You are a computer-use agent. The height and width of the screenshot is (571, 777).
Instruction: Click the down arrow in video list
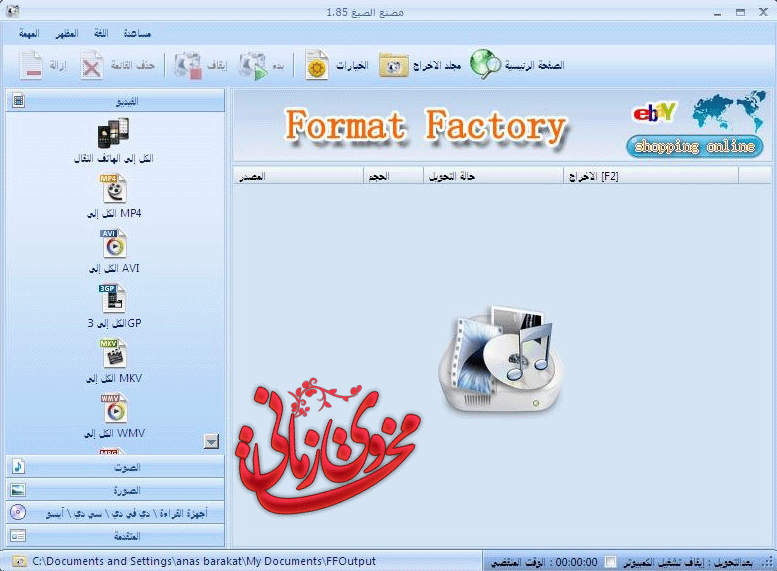[x=211, y=441]
